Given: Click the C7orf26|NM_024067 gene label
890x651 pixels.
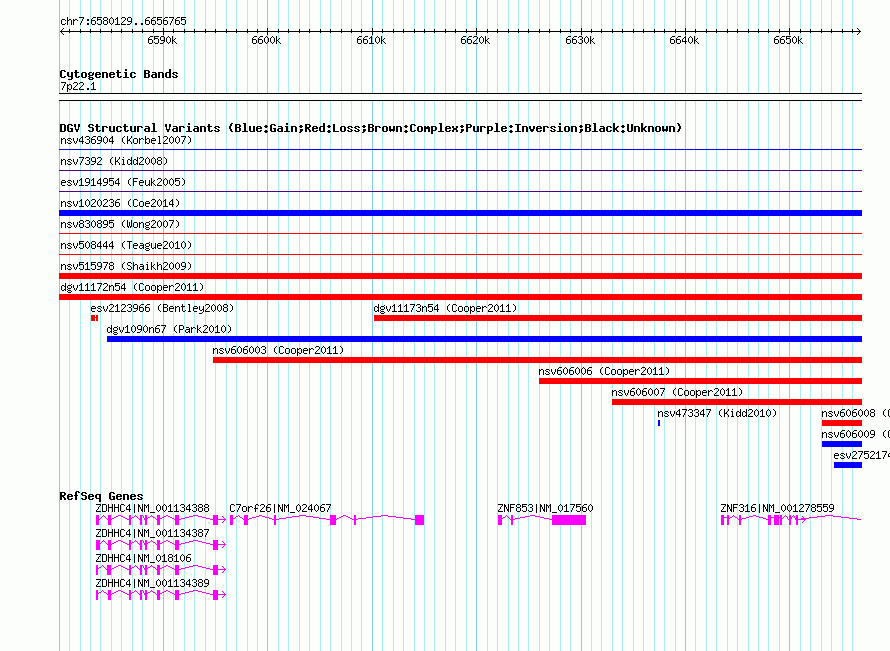Looking at the screenshot, I should pyautogui.click(x=280, y=508).
